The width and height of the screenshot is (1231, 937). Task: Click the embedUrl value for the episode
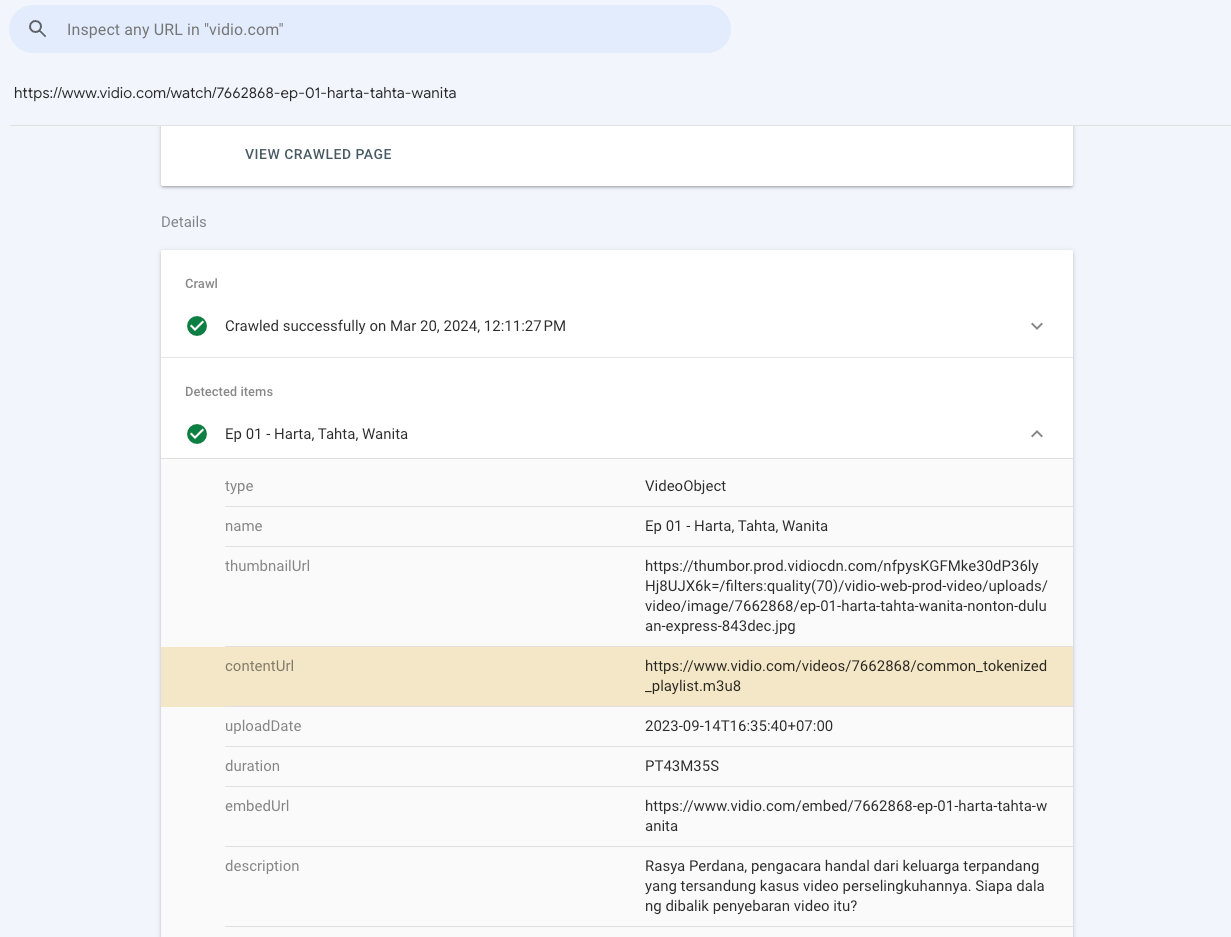pyautogui.click(x=846, y=816)
